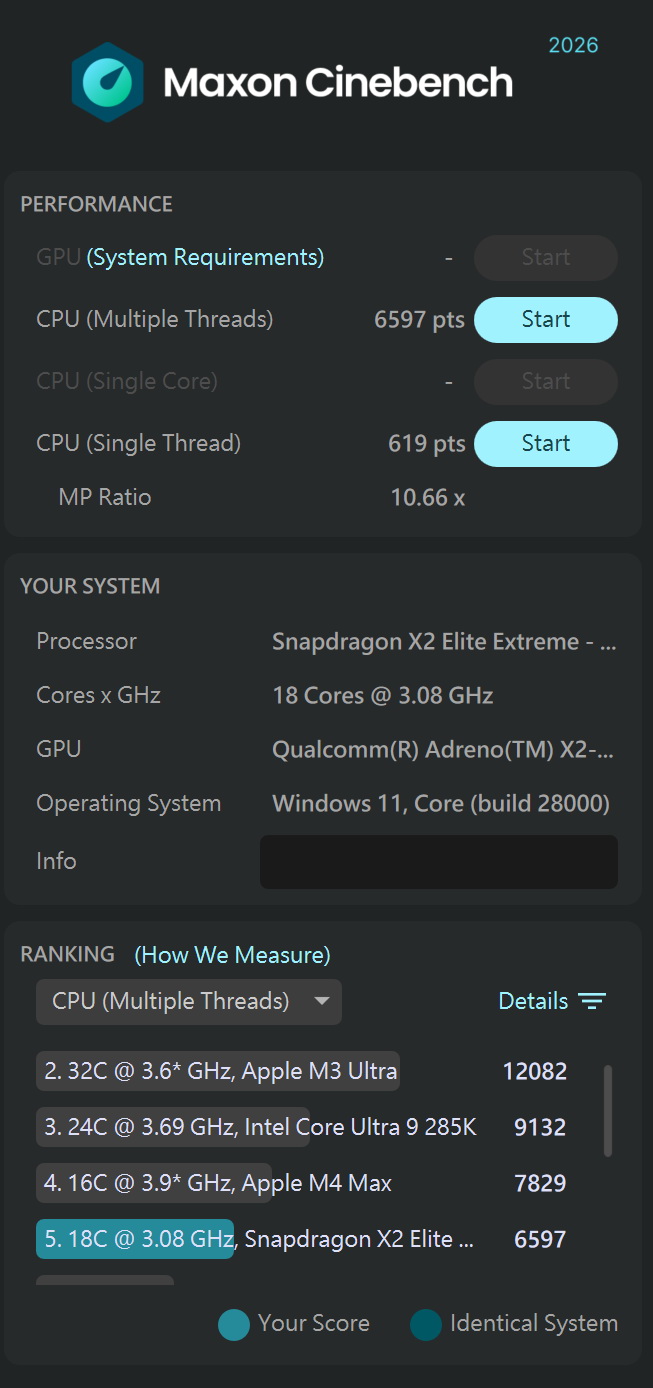Click the disabled GPU Start button

click(545, 258)
